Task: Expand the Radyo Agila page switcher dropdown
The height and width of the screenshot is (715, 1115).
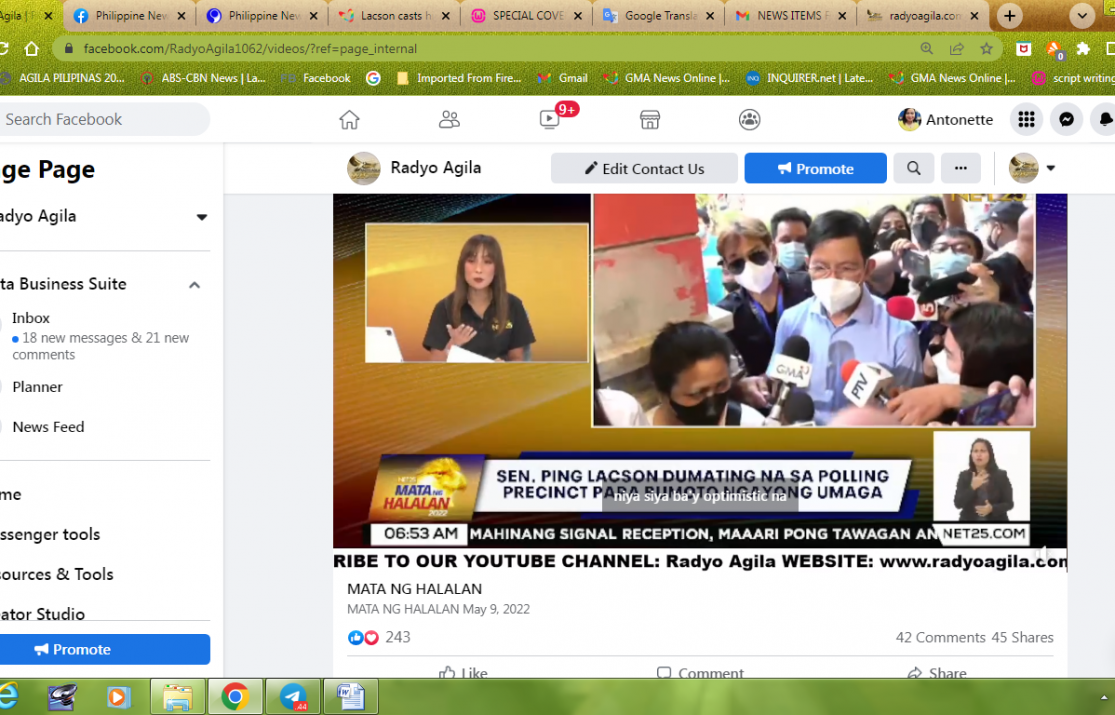Action: point(201,217)
